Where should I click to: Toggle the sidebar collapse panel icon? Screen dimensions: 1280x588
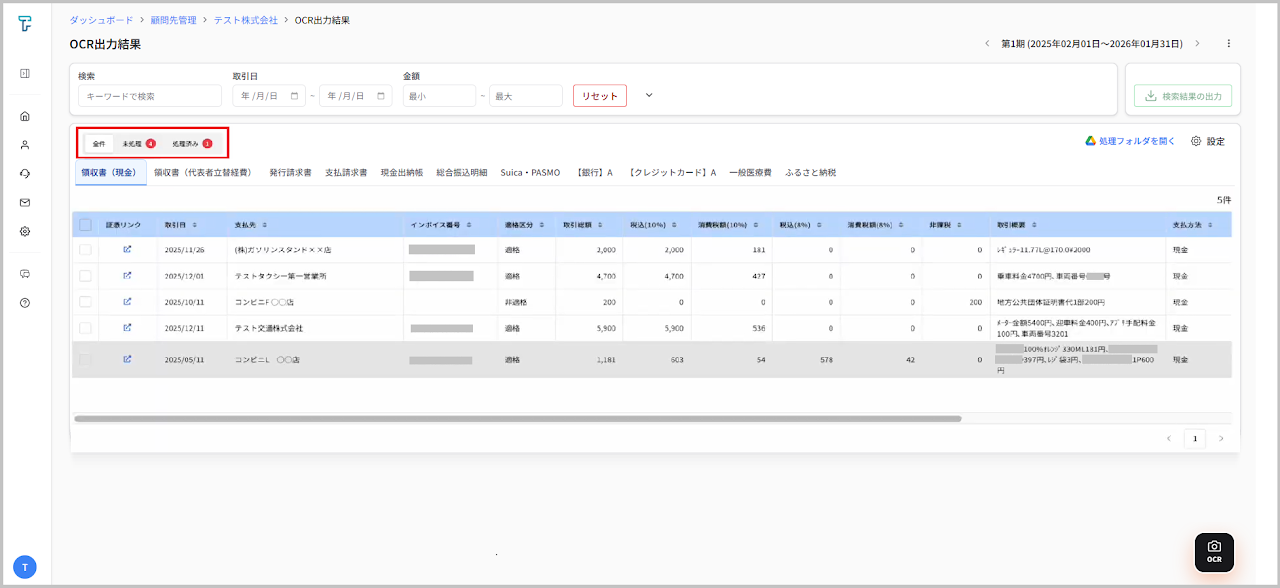(25, 73)
